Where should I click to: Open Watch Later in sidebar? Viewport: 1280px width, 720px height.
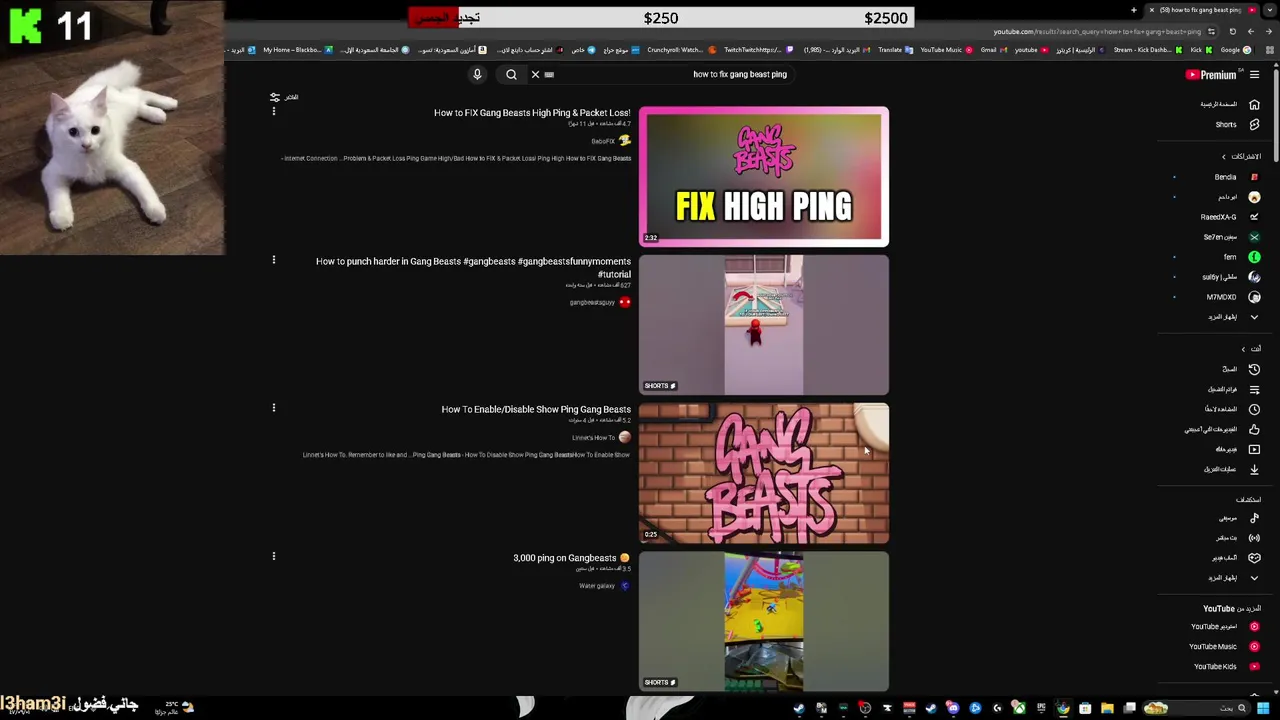click(1232, 409)
